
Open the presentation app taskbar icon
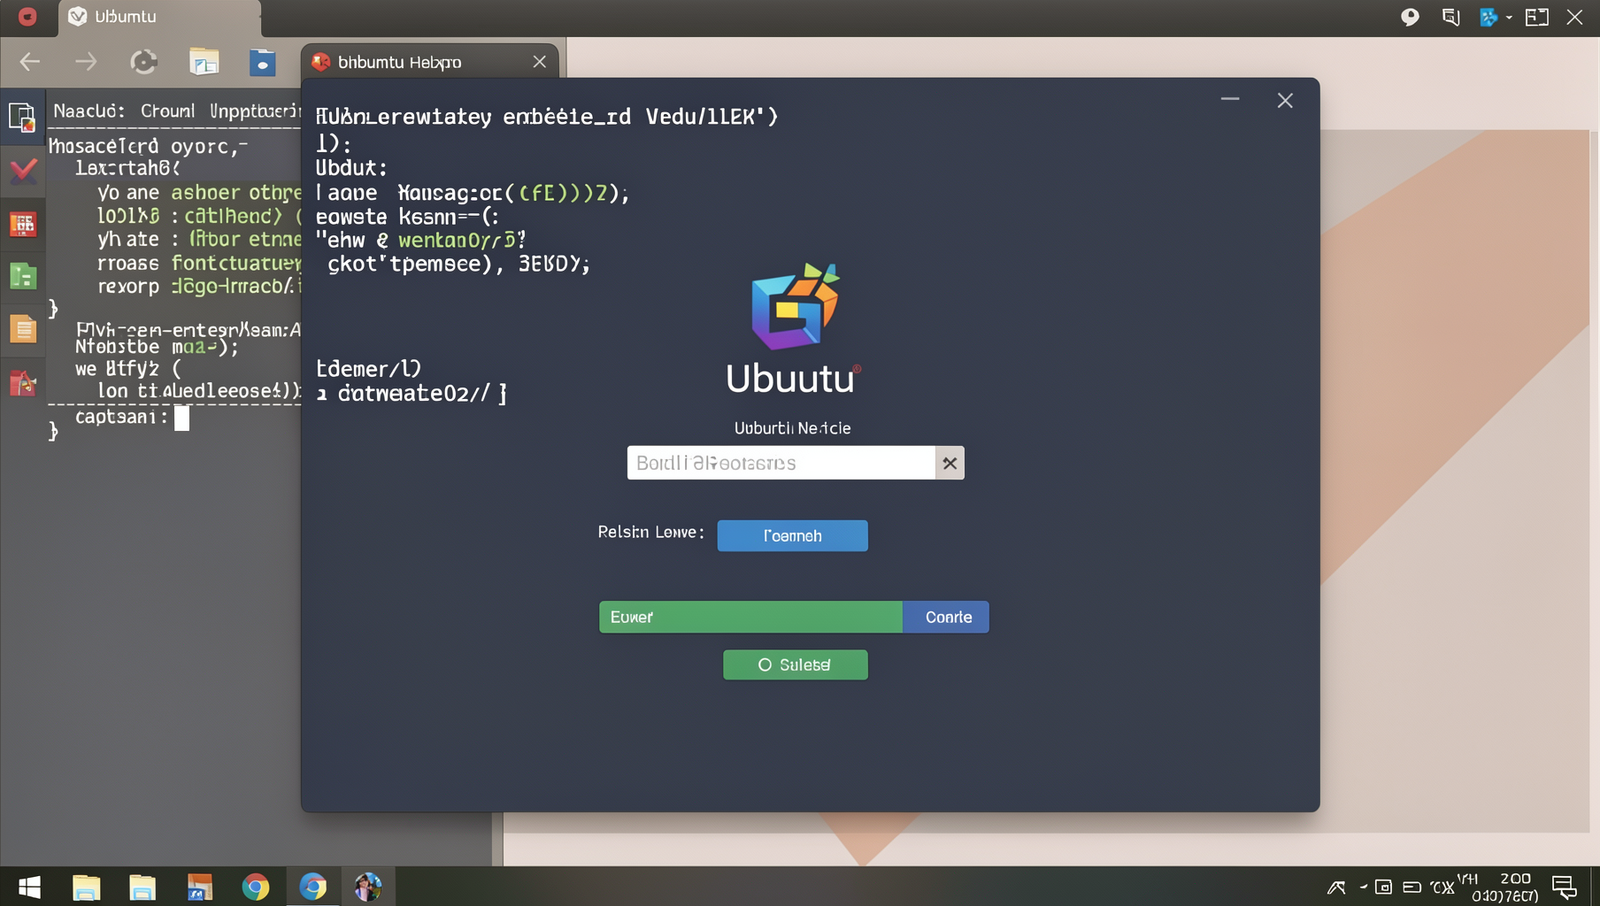[x=200, y=887]
